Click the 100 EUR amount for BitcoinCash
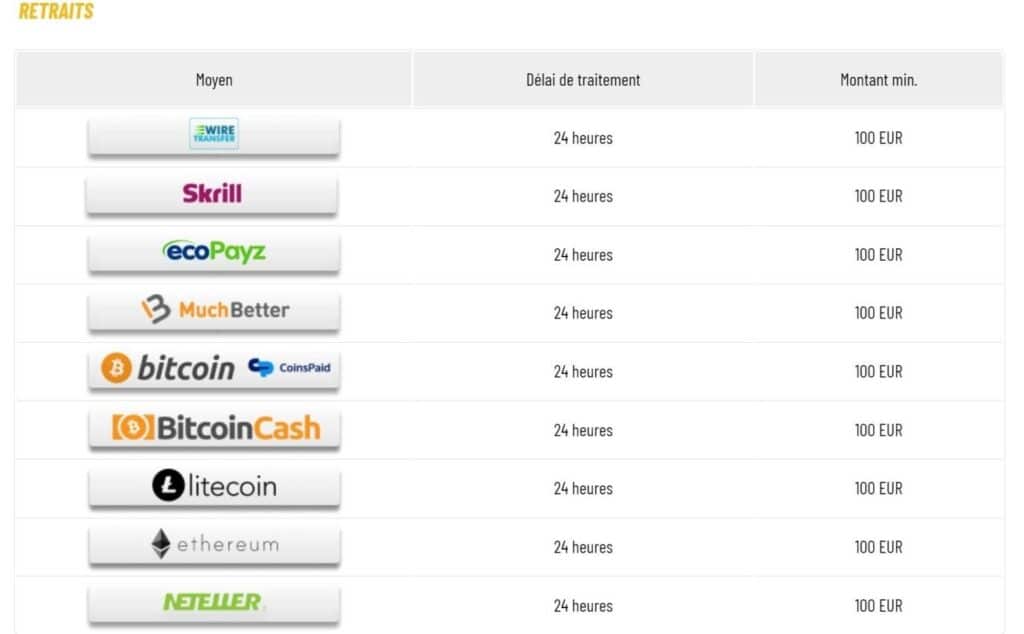 (x=878, y=430)
